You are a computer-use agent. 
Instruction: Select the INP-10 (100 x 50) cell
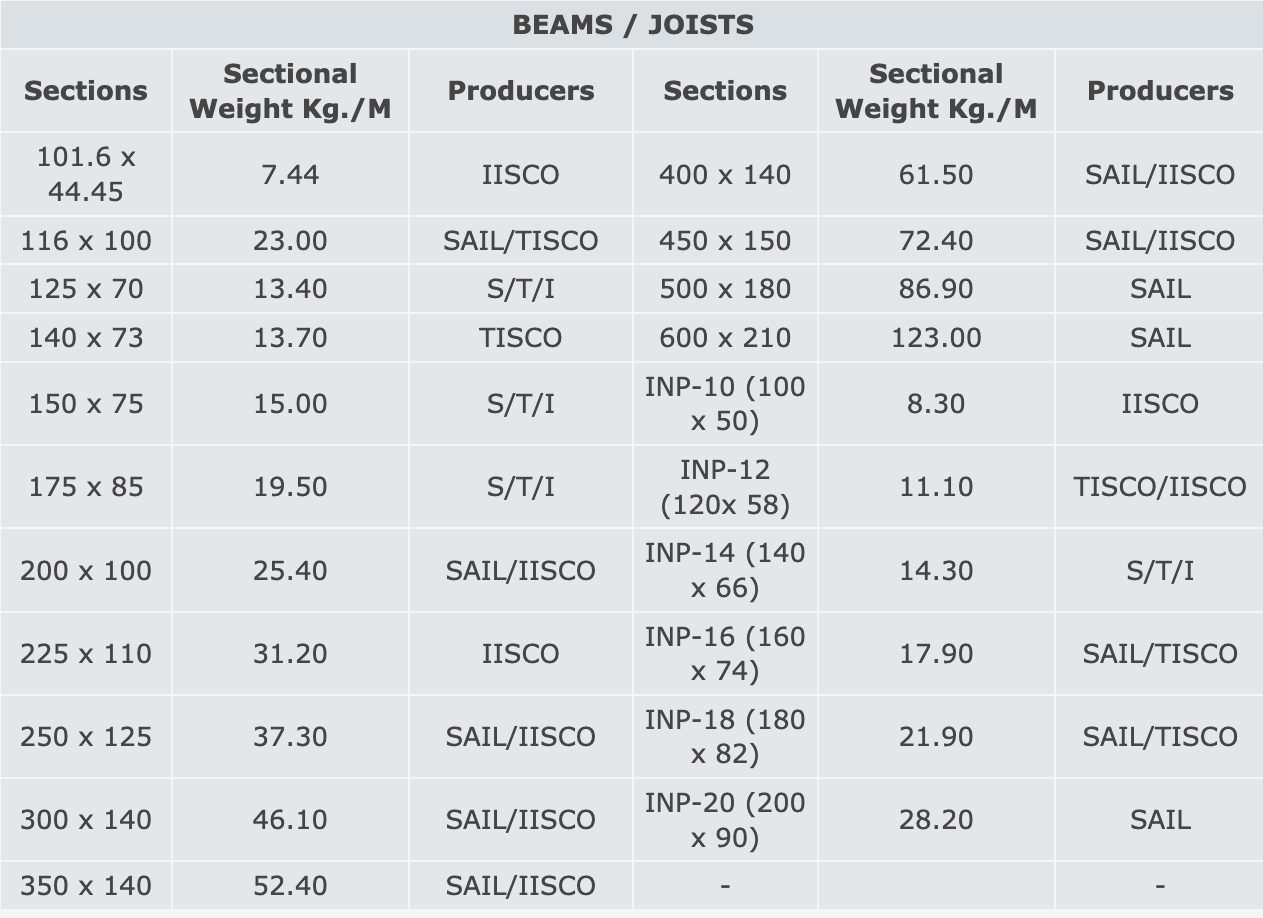(724, 404)
